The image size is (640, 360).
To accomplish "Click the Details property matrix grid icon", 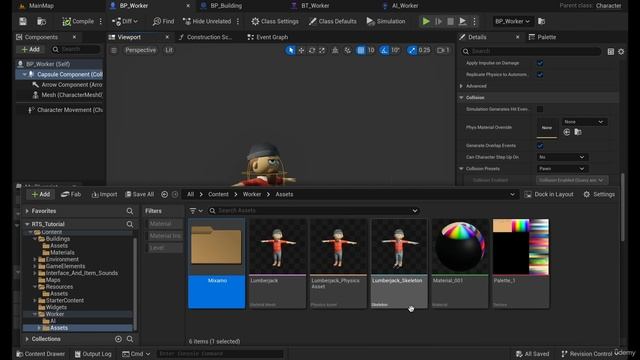I will point(611,51).
